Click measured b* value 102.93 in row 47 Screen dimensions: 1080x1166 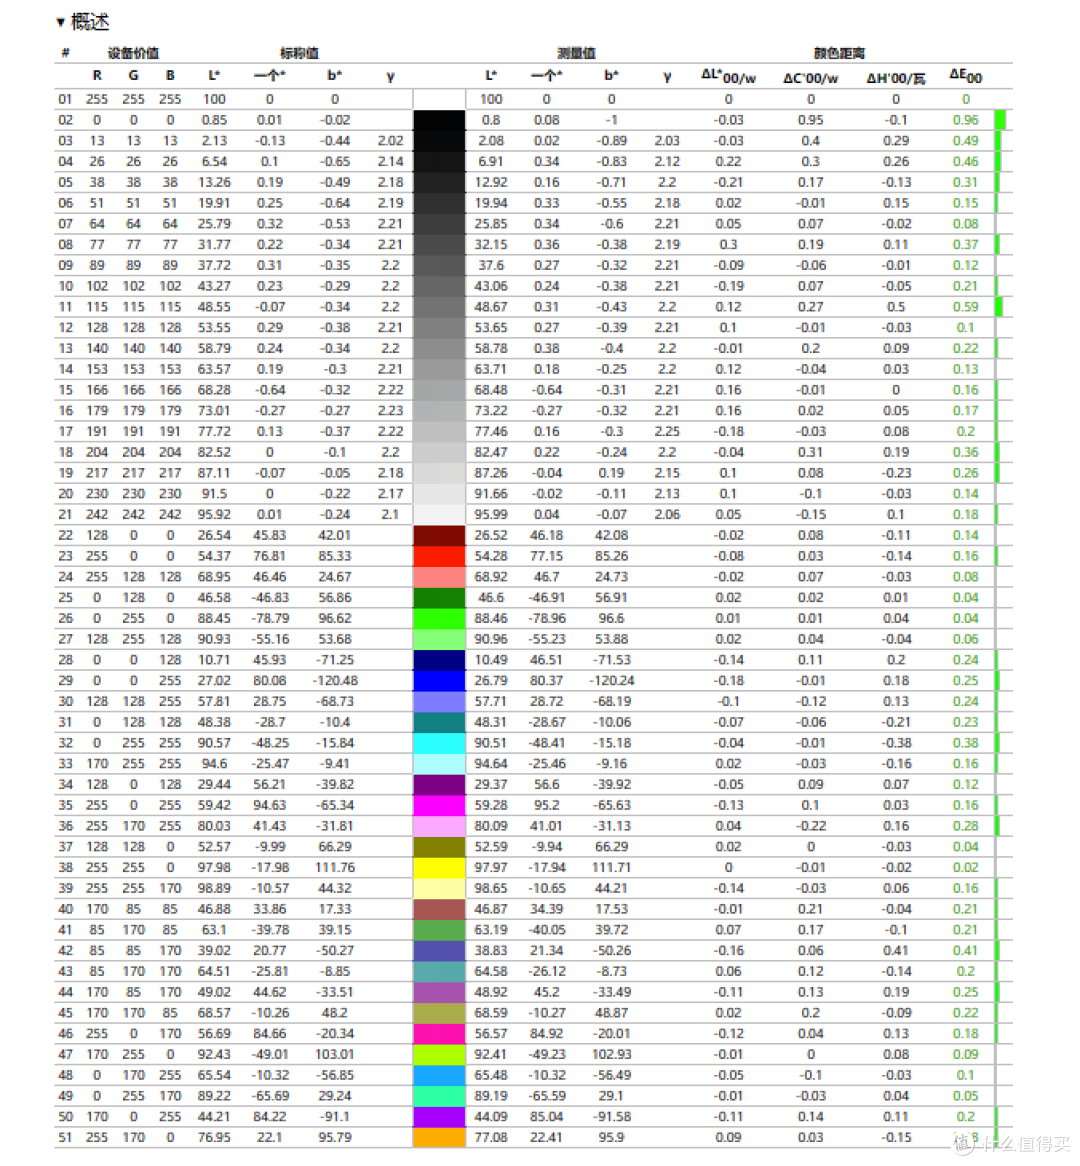pos(611,1054)
